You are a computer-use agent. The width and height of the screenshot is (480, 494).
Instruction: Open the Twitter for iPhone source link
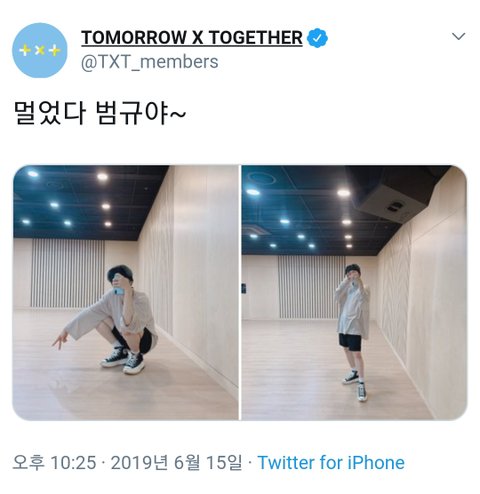tap(331, 463)
